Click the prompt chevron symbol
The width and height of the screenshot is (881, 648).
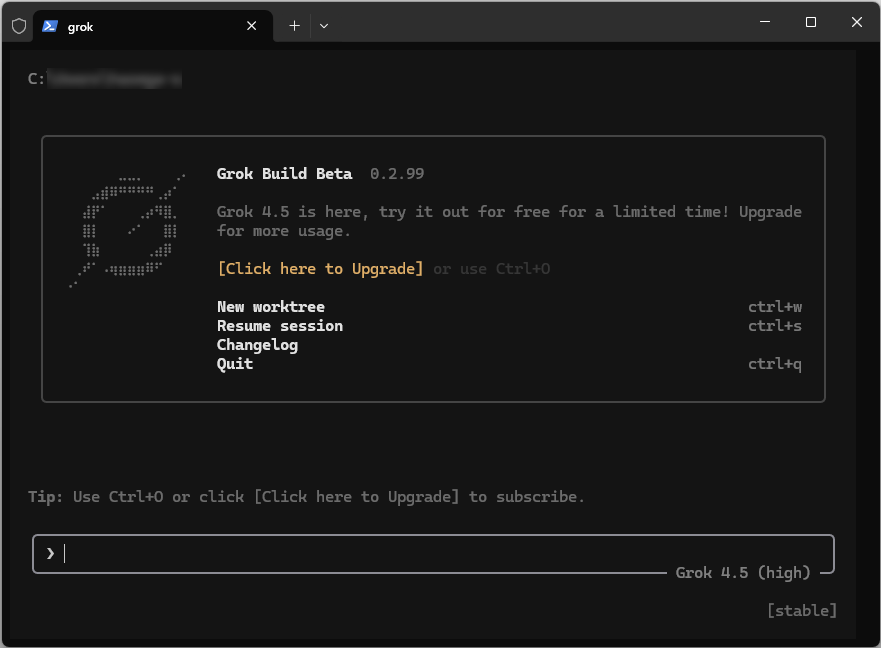pos(51,554)
